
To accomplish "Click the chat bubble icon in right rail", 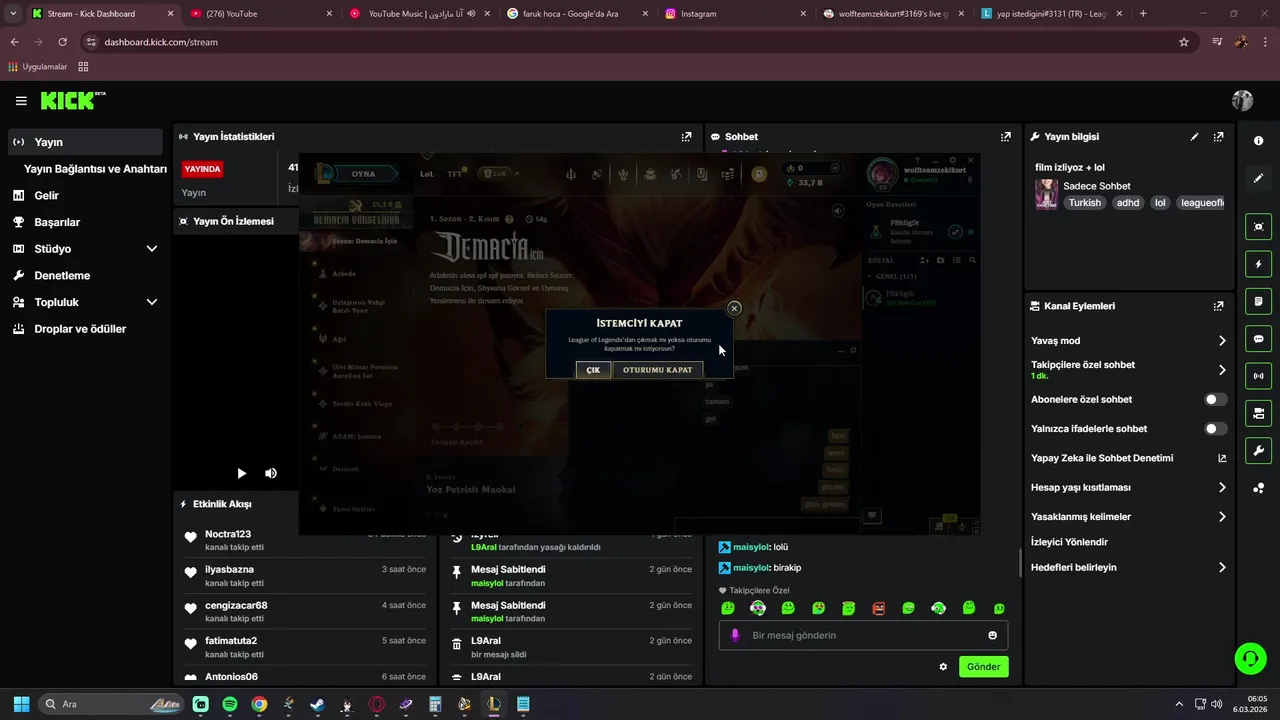I will pyautogui.click(x=1258, y=339).
